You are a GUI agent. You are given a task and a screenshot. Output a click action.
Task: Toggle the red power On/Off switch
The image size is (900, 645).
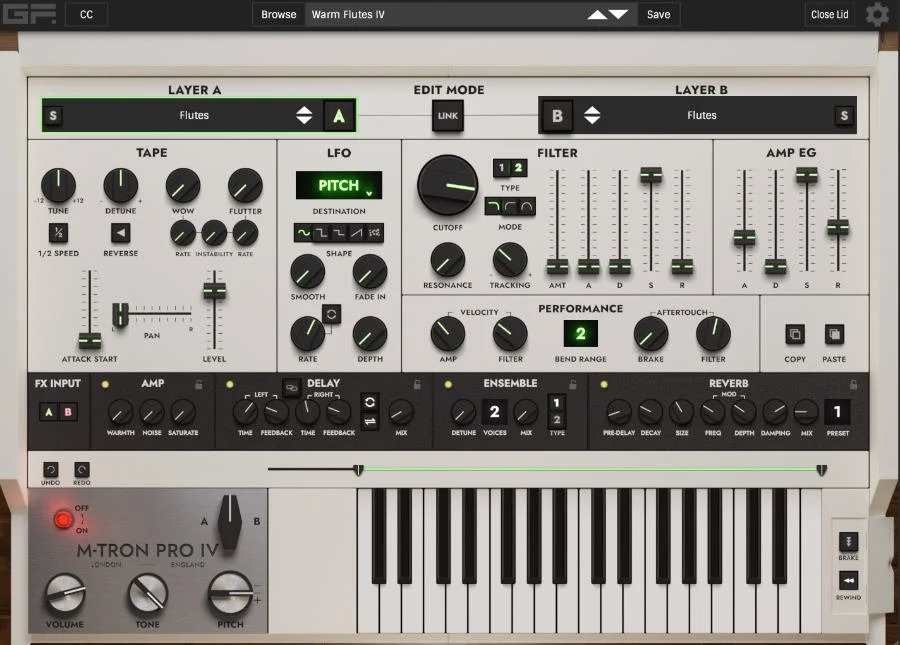pyautogui.click(x=63, y=520)
